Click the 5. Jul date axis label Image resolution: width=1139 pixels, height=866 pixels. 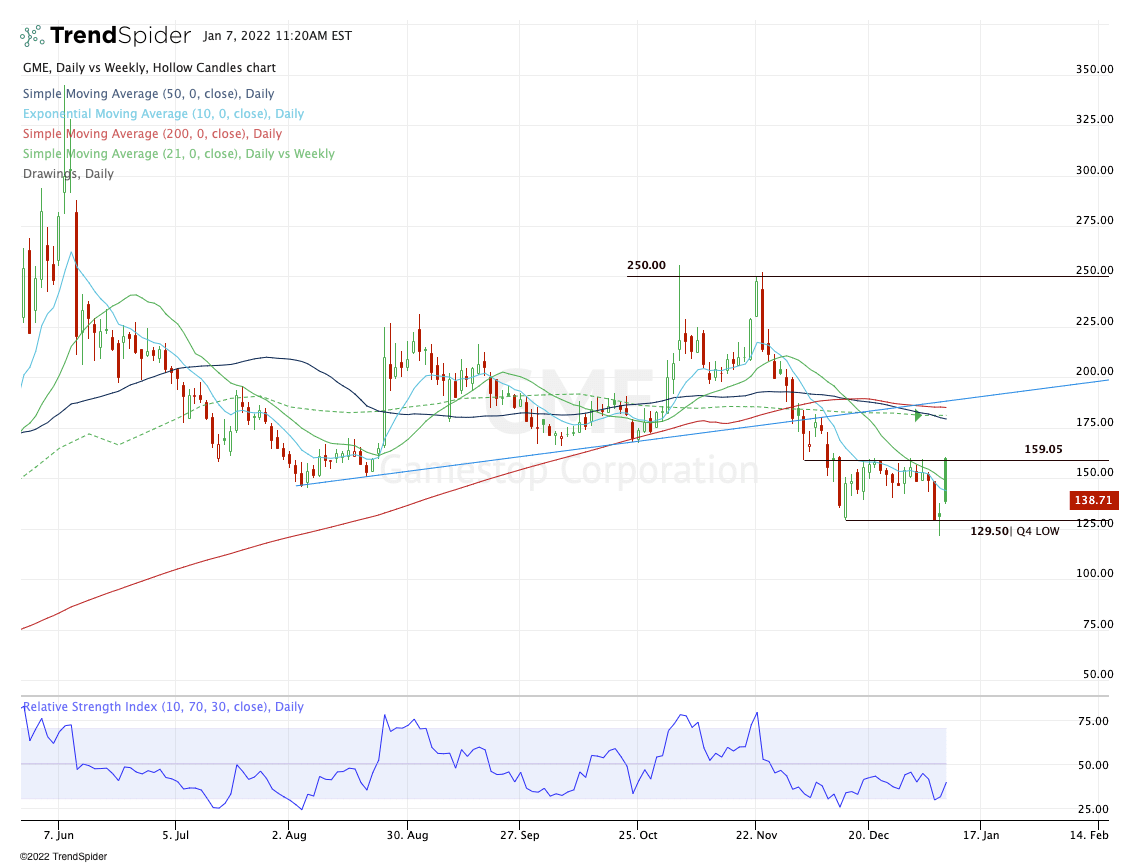tap(176, 835)
